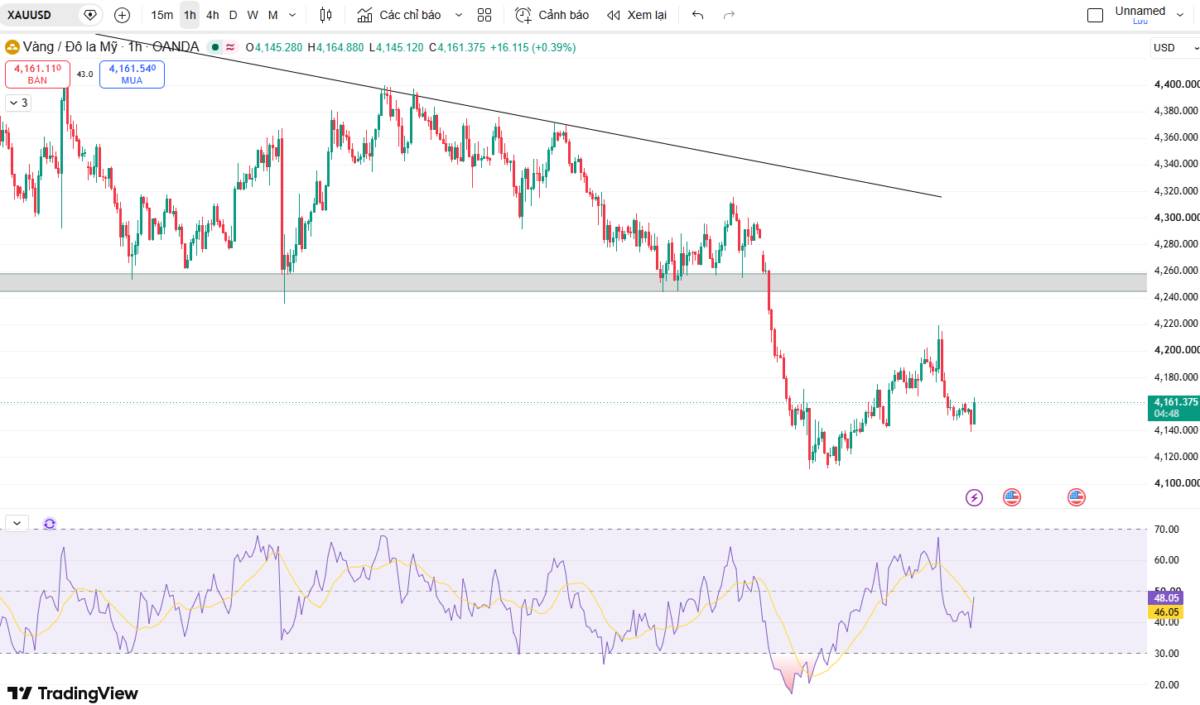
Task: Click the purple lightning event marker
Action: 974,497
